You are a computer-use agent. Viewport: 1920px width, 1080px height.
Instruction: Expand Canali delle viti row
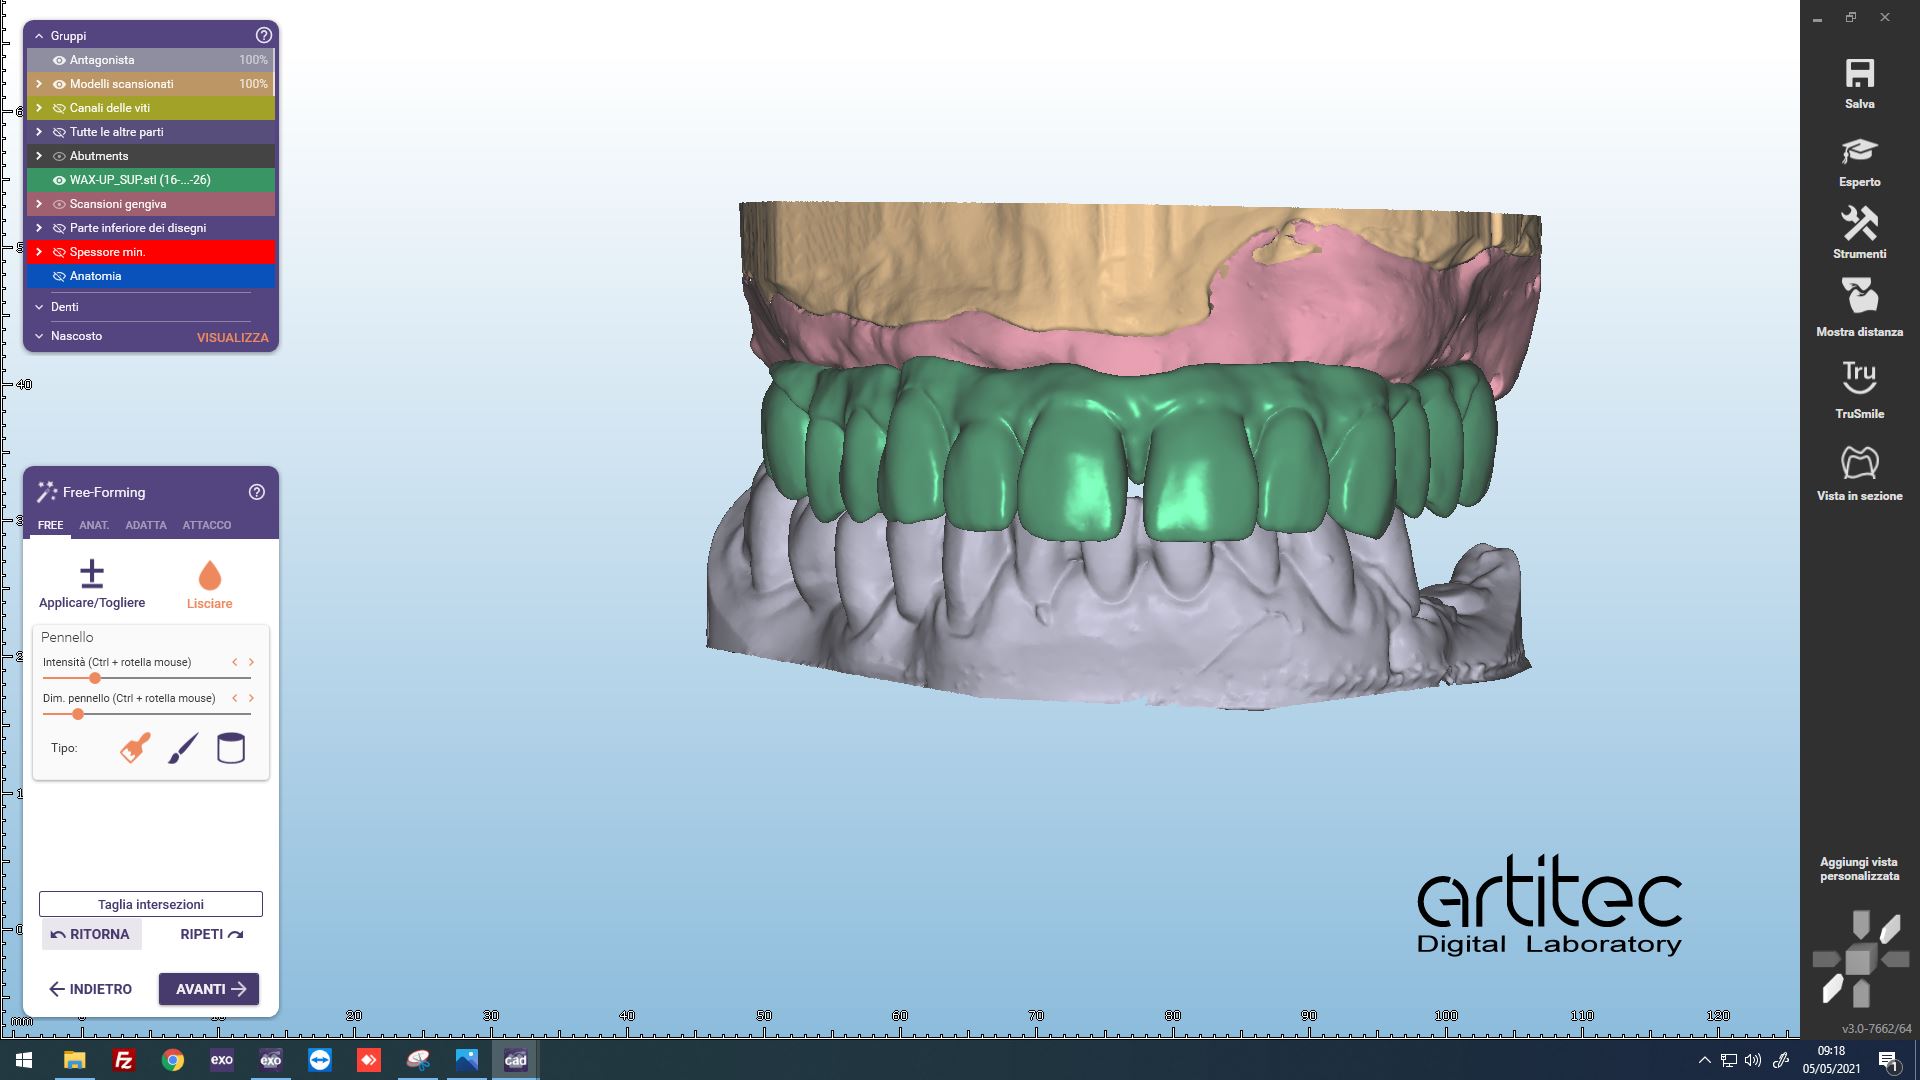pyautogui.click(x=39, y=108)
